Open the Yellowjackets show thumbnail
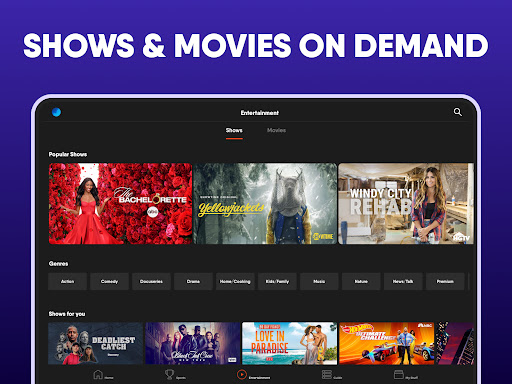 (x=265, y=204)
